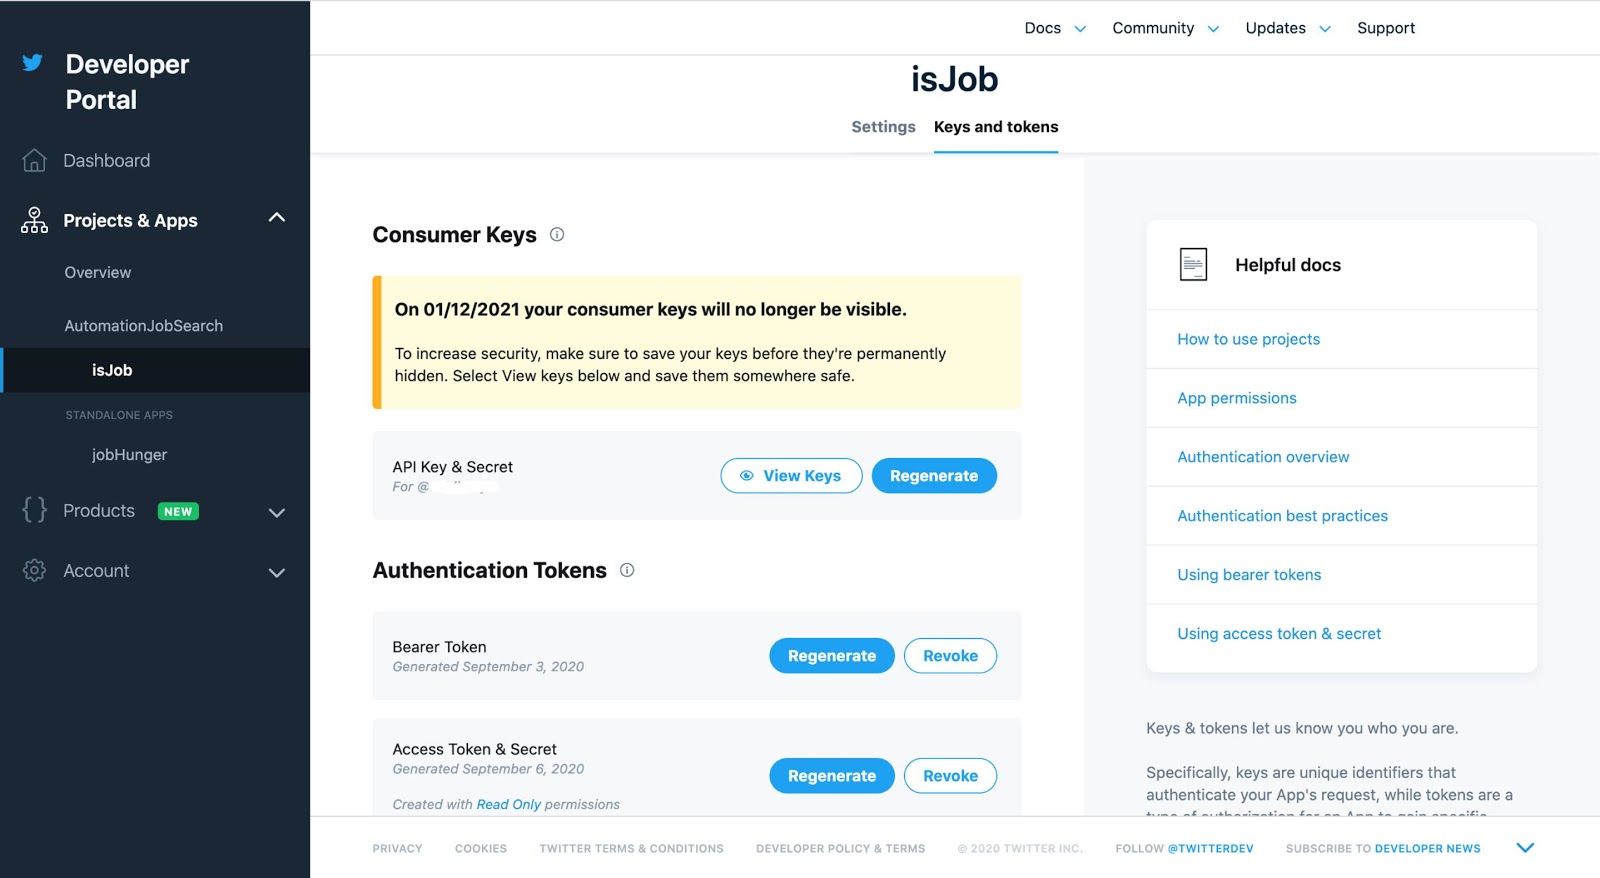The image size is (1600, 878).
Task: Click the Products curly braces icon
Action: tap(34, 510)
